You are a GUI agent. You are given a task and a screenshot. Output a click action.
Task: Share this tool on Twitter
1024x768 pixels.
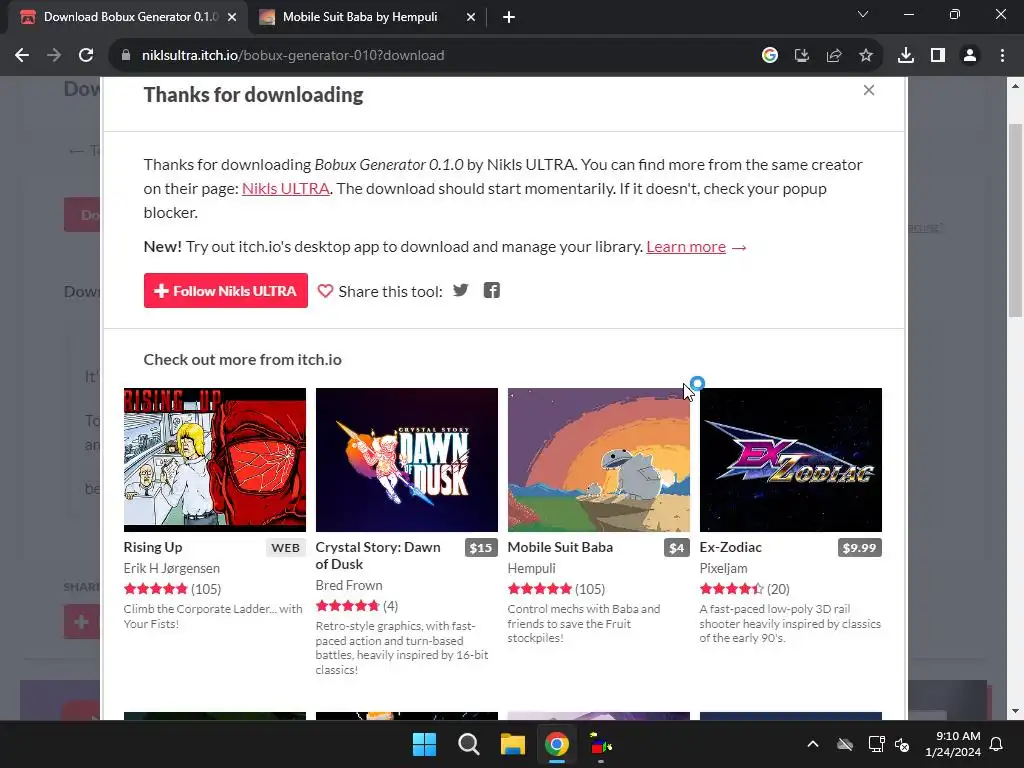tap(460, 290)
